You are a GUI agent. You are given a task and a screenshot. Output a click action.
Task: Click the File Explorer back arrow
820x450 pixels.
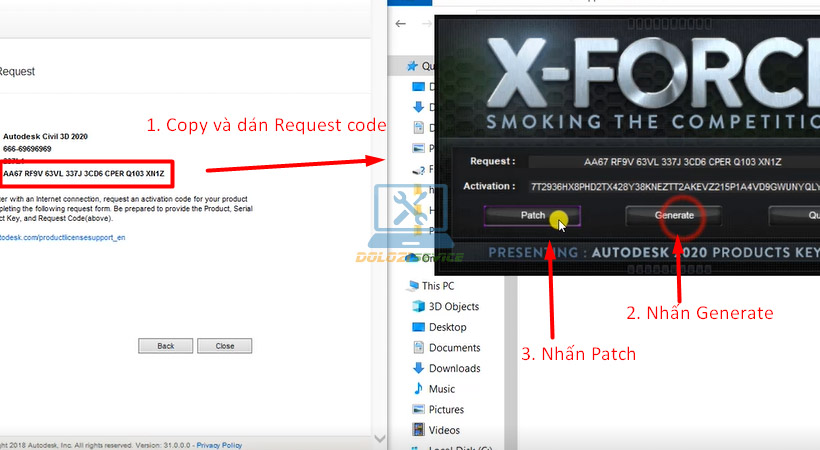[400, 24]
